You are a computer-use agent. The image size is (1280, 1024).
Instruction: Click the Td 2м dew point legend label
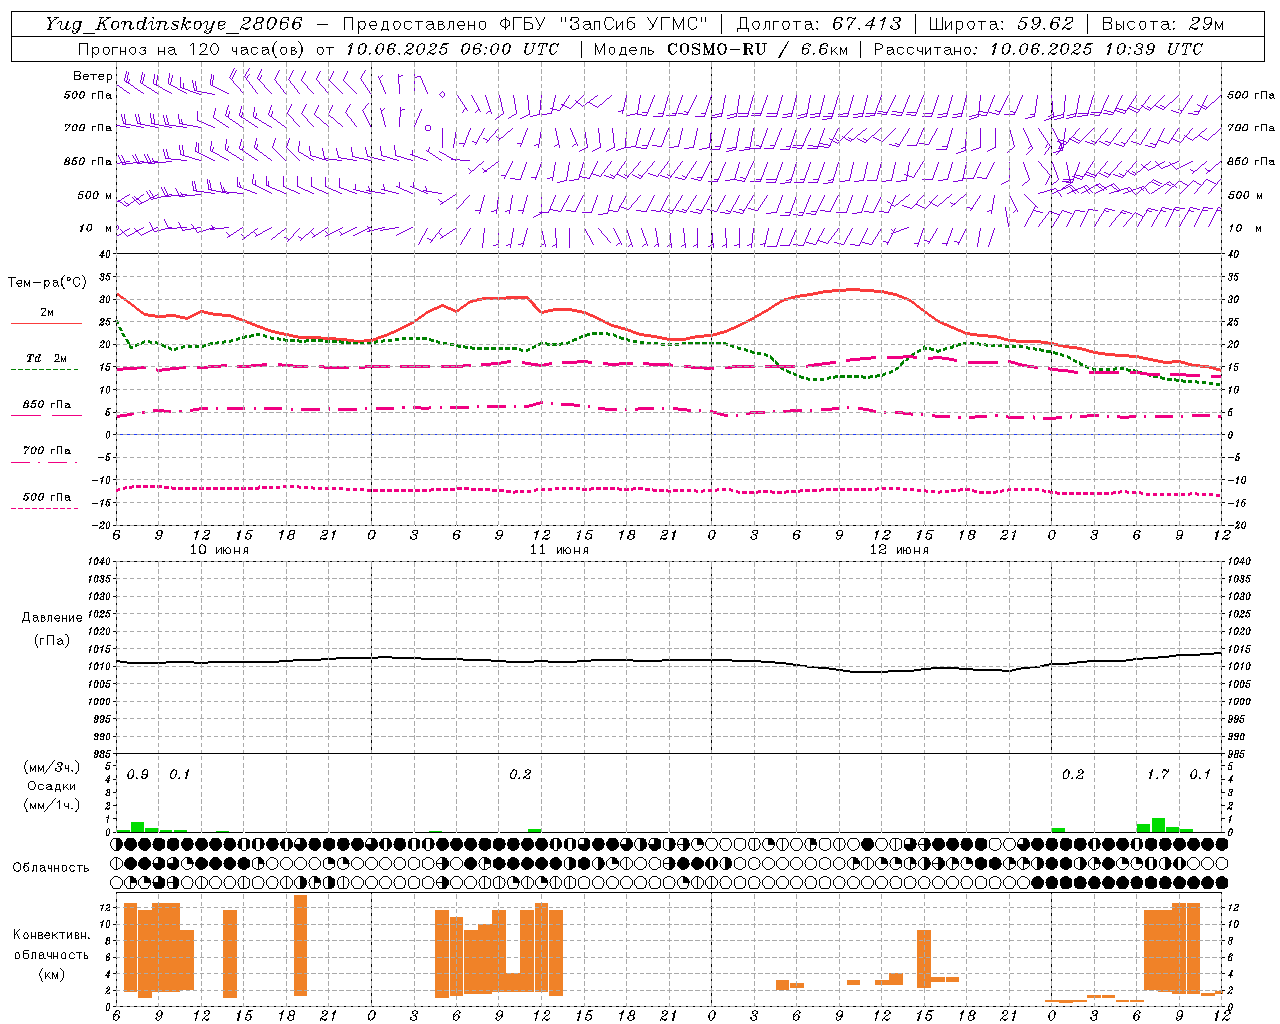47,358
